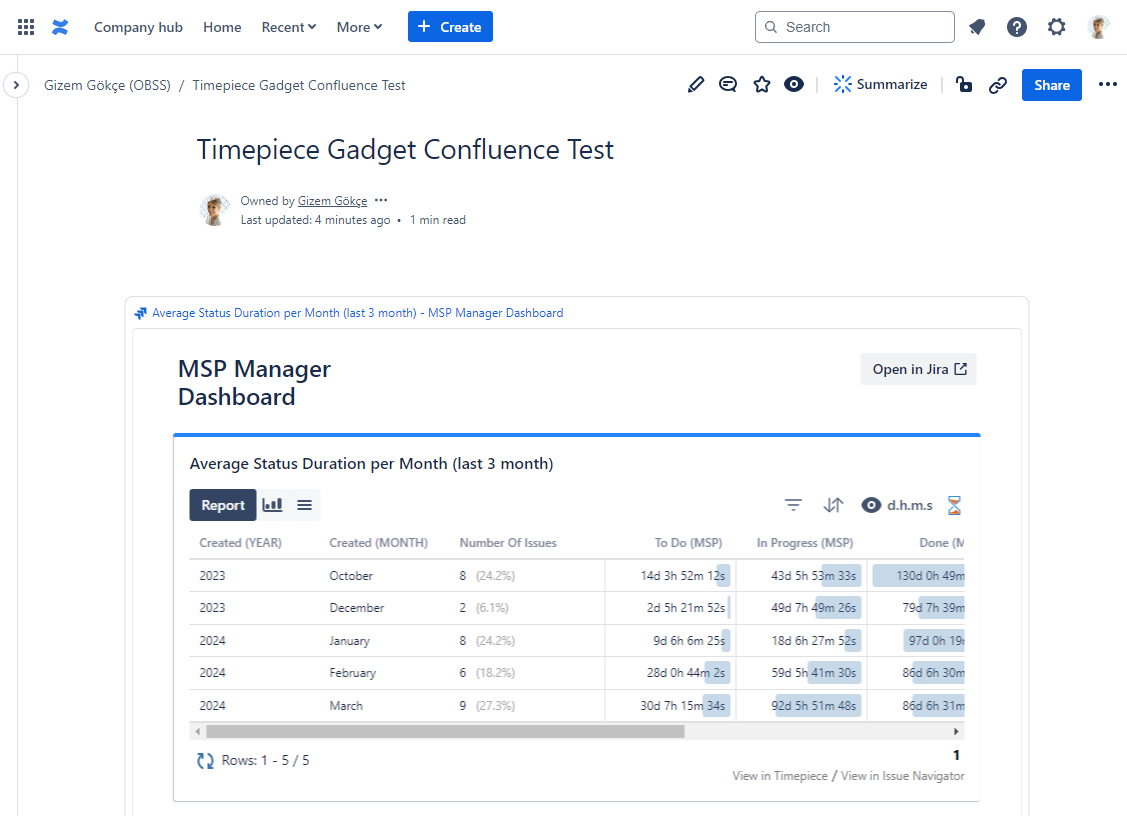
Task: Toggle watching via the eye icon
Action: click(794, 84)
